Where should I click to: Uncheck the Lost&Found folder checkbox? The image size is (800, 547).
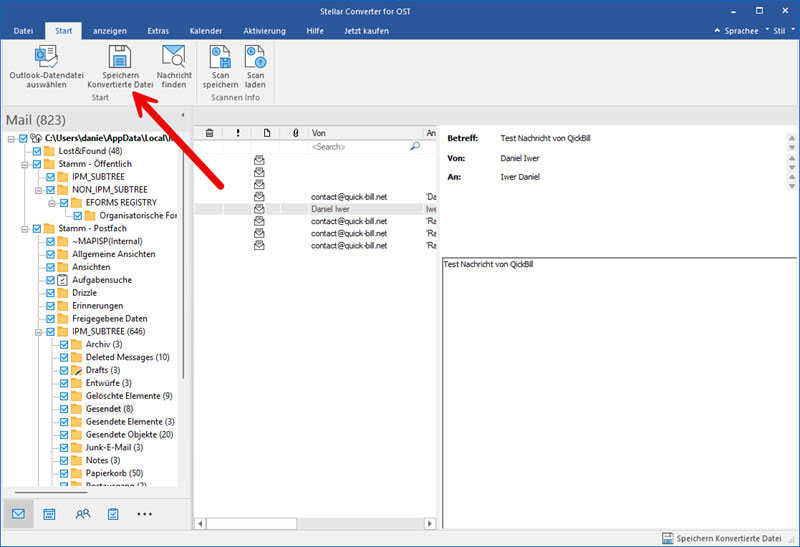(37, 151)
